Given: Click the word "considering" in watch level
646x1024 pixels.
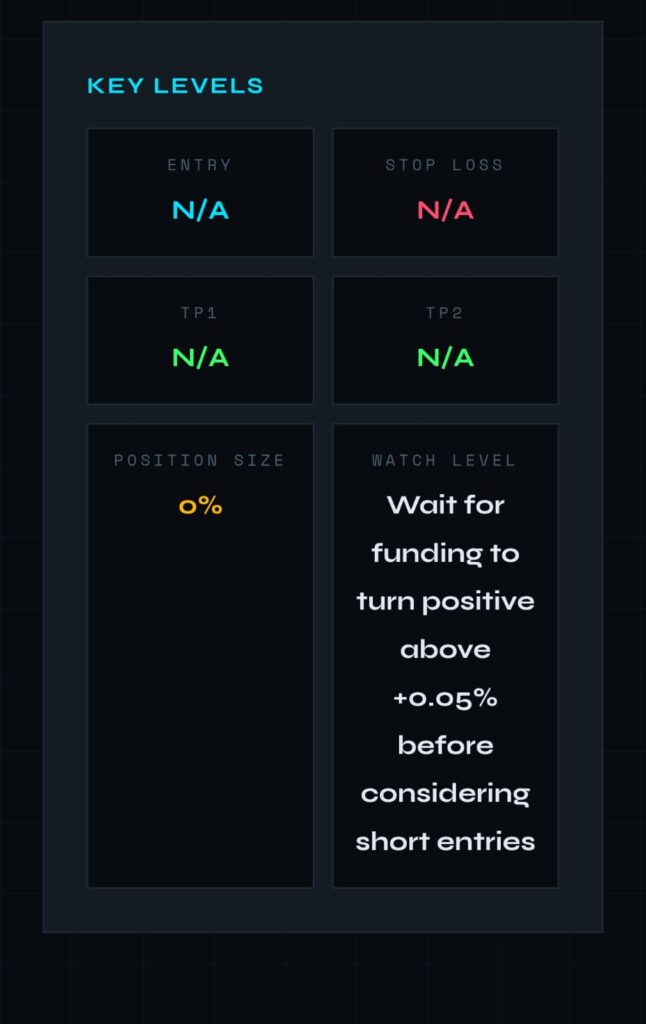Looking at the screenshot, I should (445, 794).
